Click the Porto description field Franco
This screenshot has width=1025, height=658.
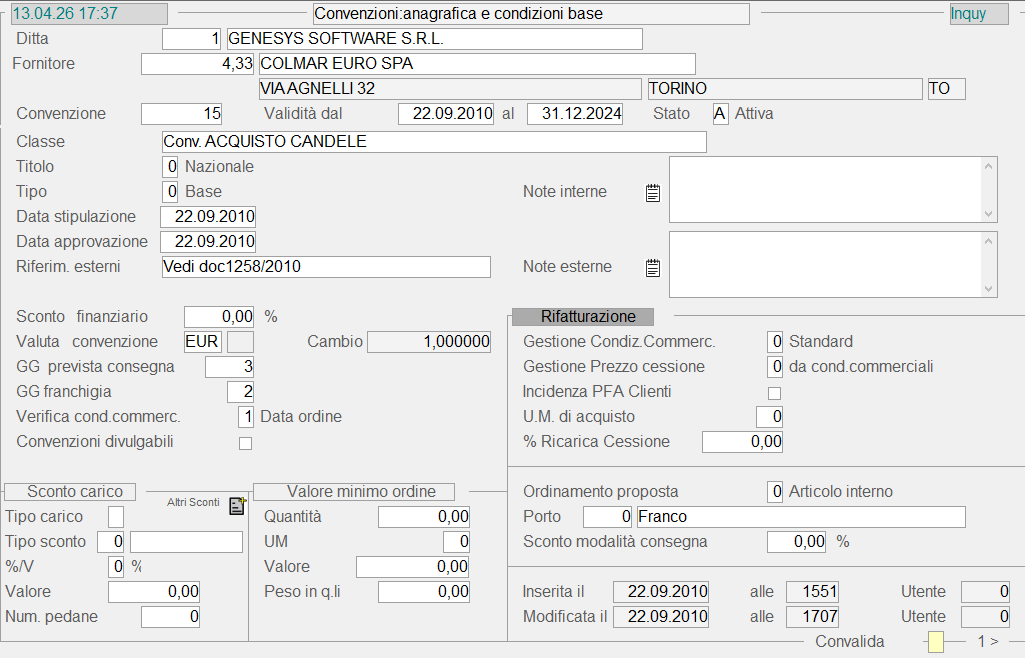800,517
